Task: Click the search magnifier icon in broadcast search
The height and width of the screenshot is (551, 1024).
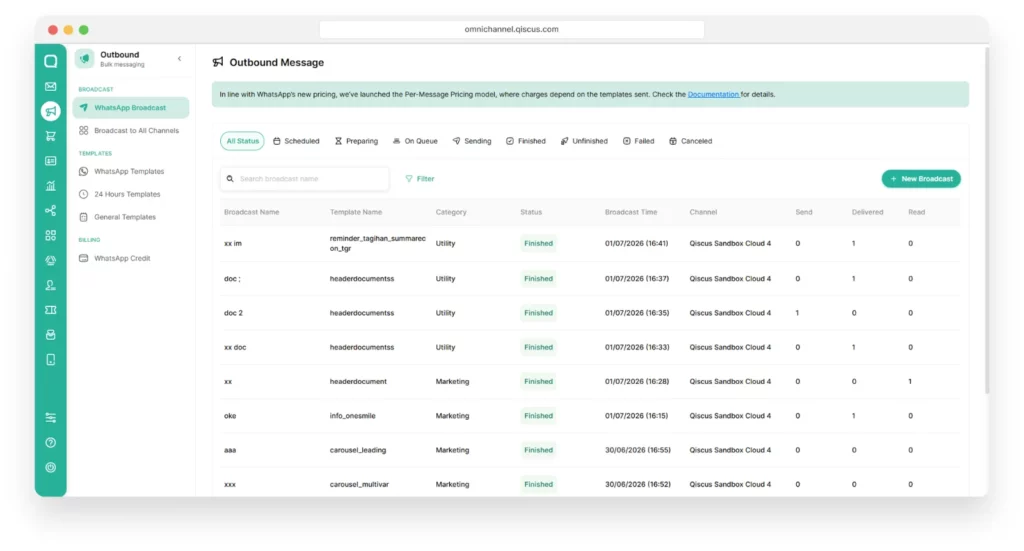Action: coord(230,179)
